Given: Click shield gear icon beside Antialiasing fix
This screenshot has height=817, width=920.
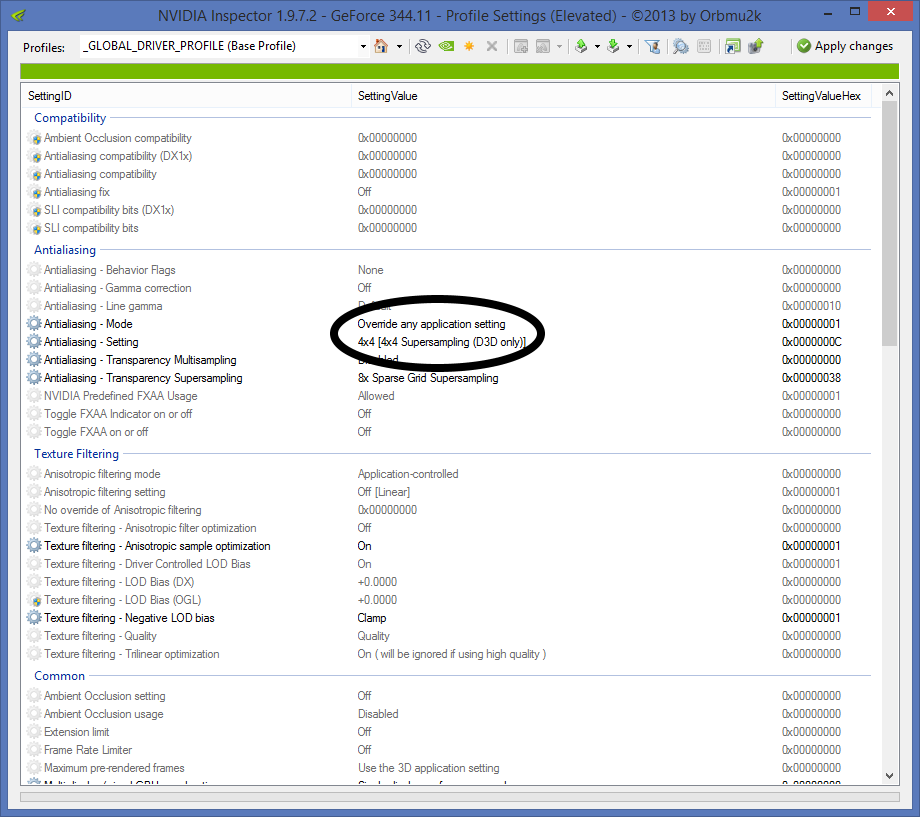Looking at the screenshot, I should [34, 192].
